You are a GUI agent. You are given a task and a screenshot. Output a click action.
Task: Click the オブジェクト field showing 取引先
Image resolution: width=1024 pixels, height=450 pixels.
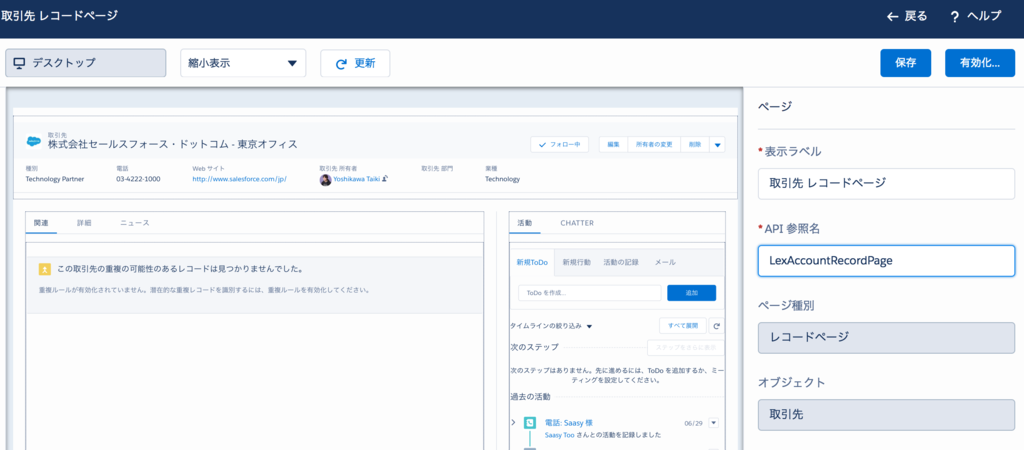coord(886,414)
